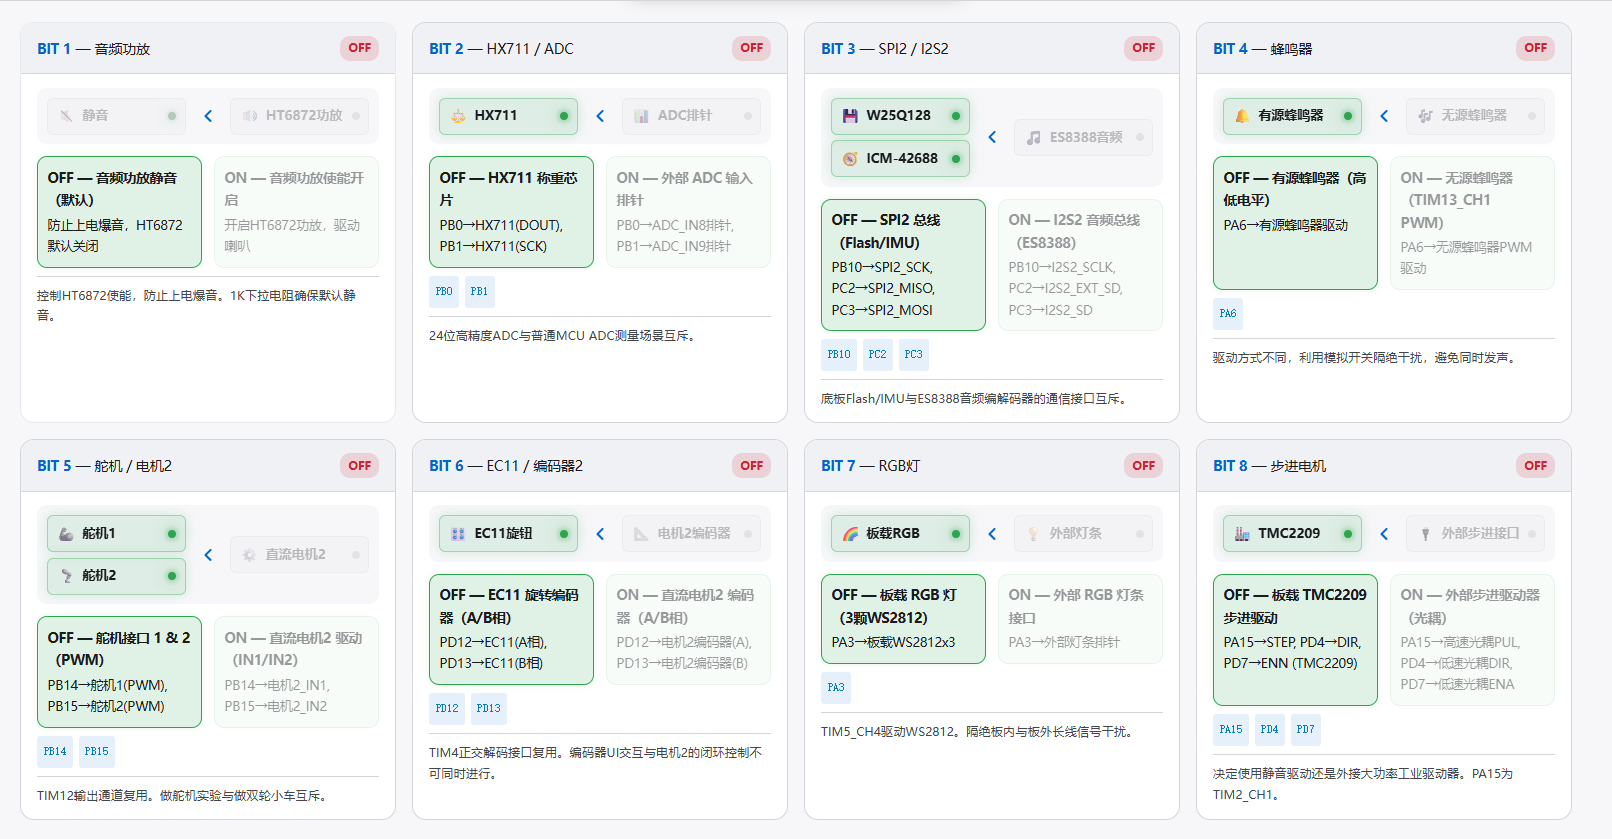Click the PB15 pin tag
The width and height of the screenshot is (1612, 839).
tap(97, 752)
